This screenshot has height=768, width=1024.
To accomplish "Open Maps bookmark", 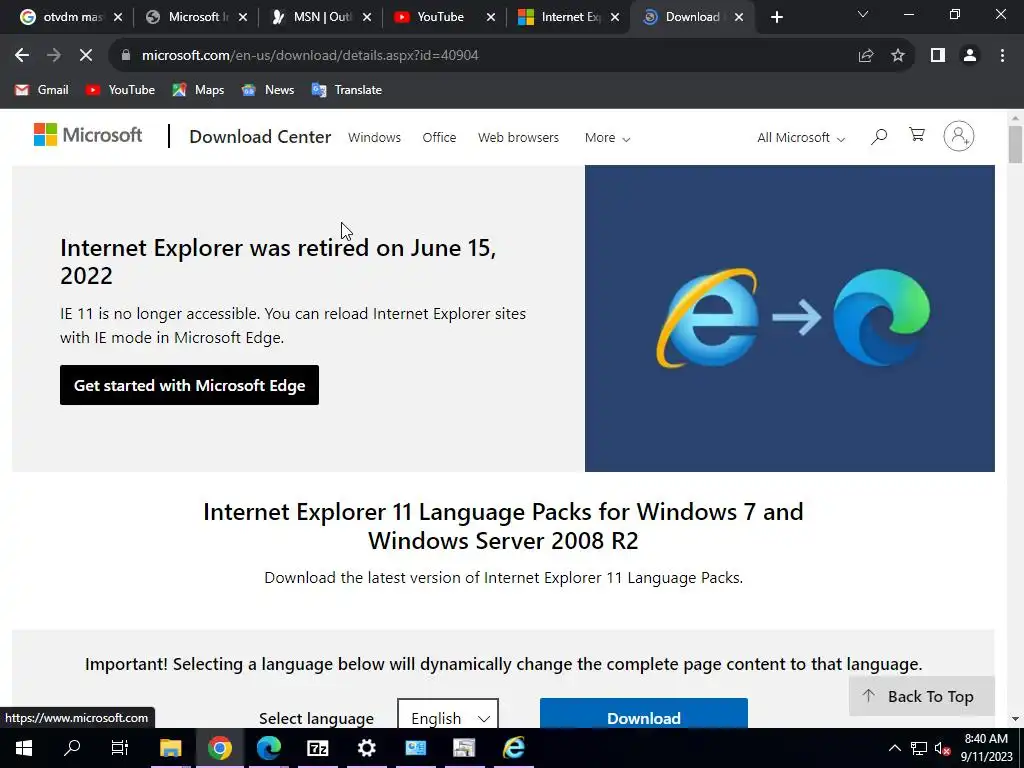I will pyautogui.click(x=198, y=90).
